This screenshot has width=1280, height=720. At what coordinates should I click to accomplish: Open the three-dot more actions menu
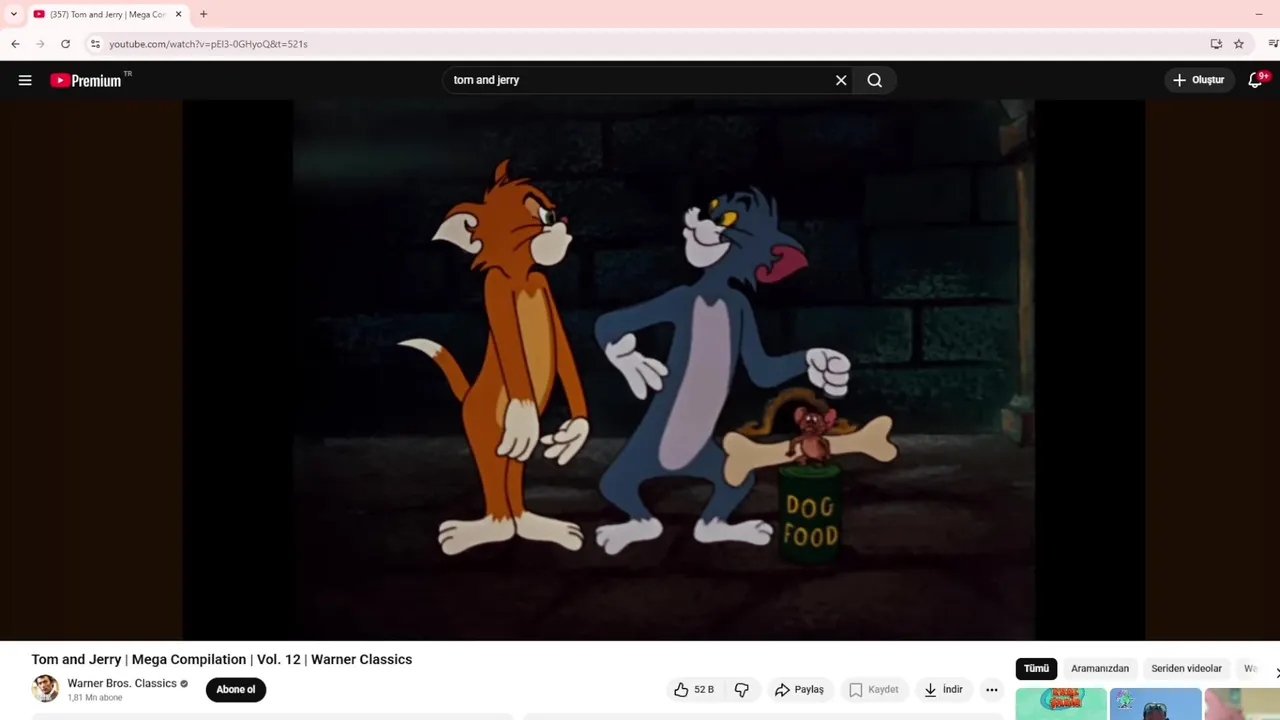(x=992, y=689)
